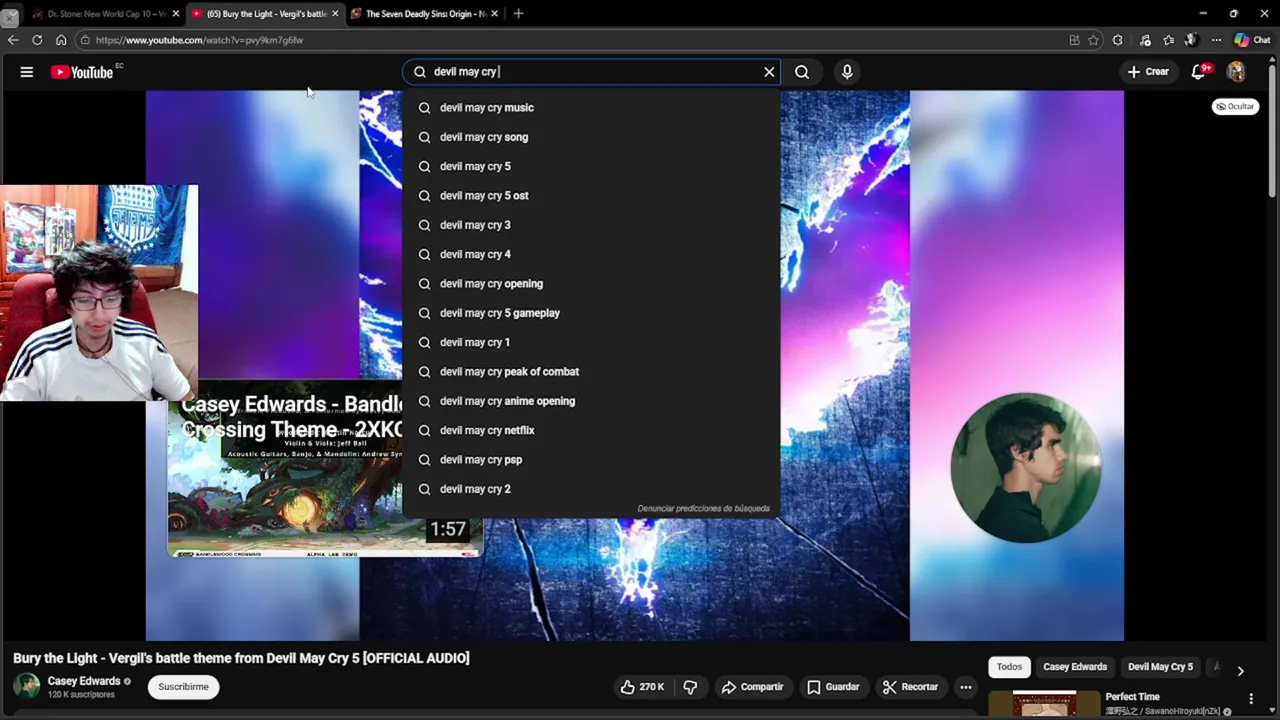Choose suggestion 'devil may cry opening'

point(591,284)
